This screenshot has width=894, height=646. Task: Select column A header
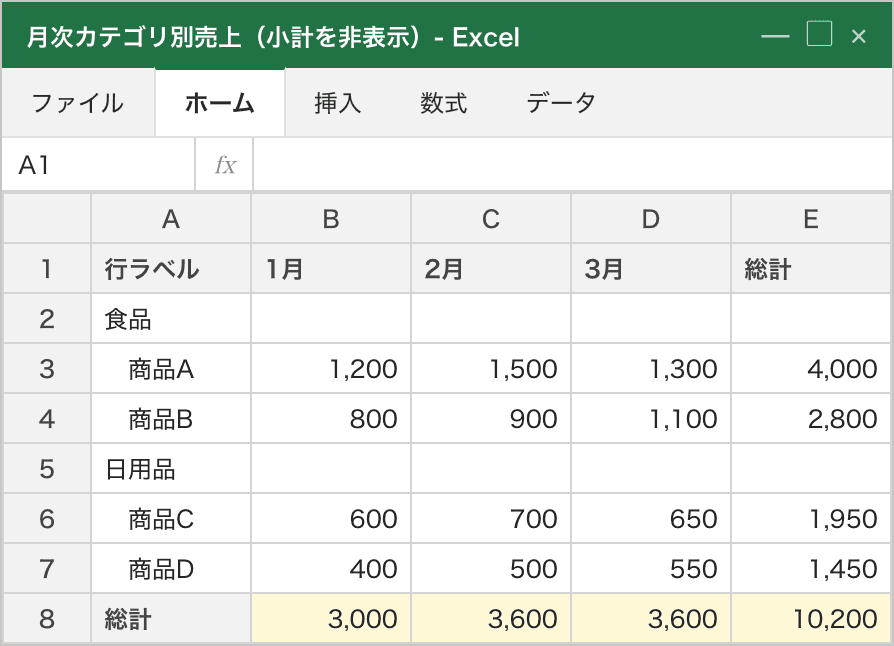171,219
